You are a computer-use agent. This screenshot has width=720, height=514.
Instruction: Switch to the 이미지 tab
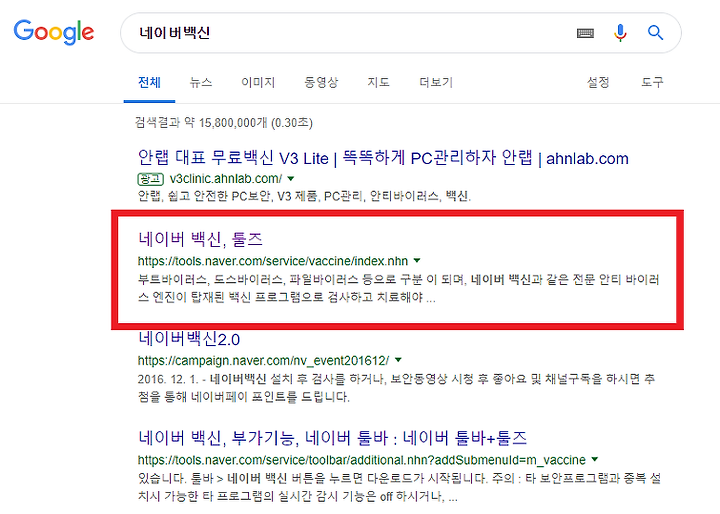pos(258,82)
